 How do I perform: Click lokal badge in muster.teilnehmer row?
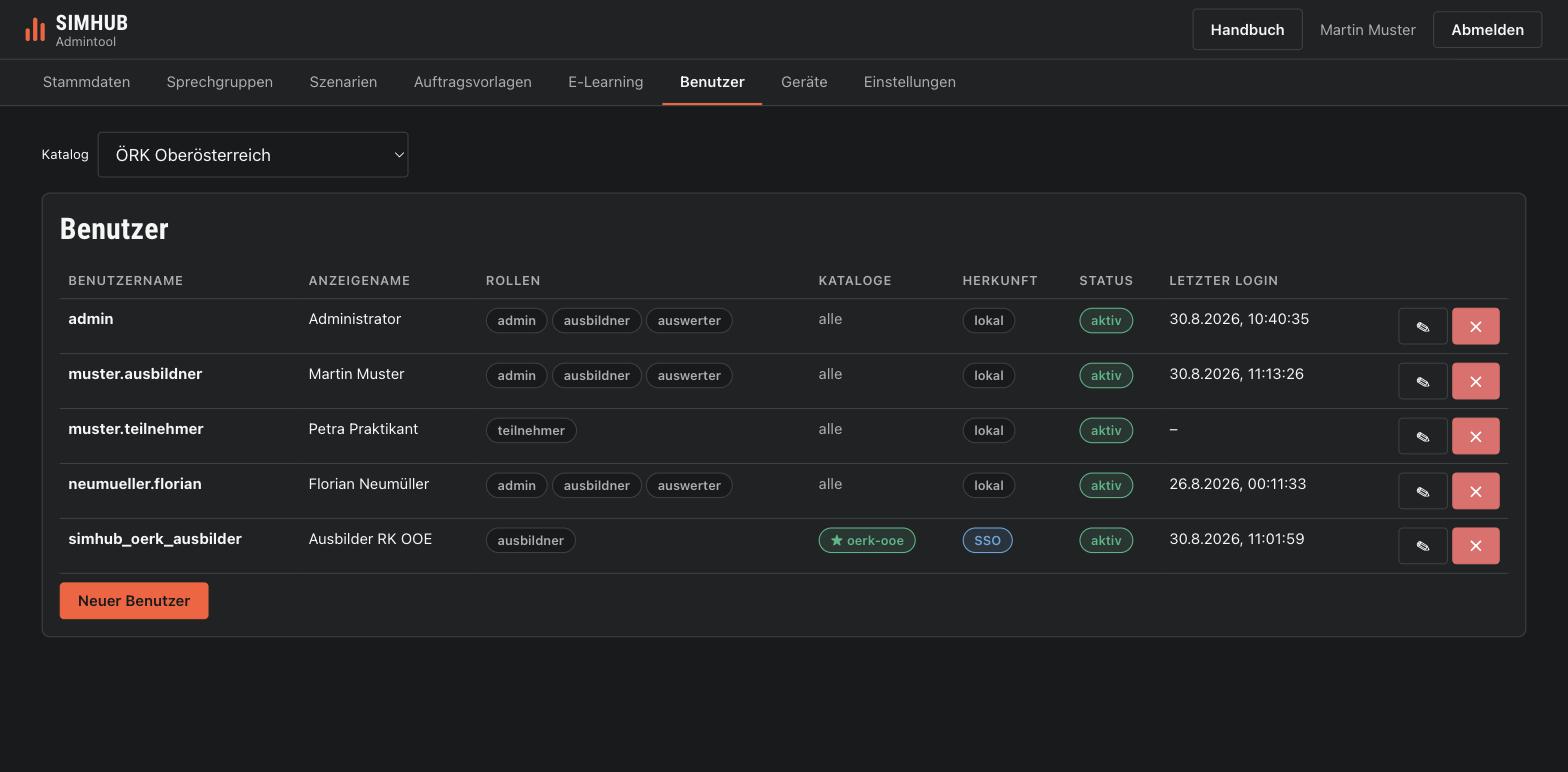coord(989,430)
